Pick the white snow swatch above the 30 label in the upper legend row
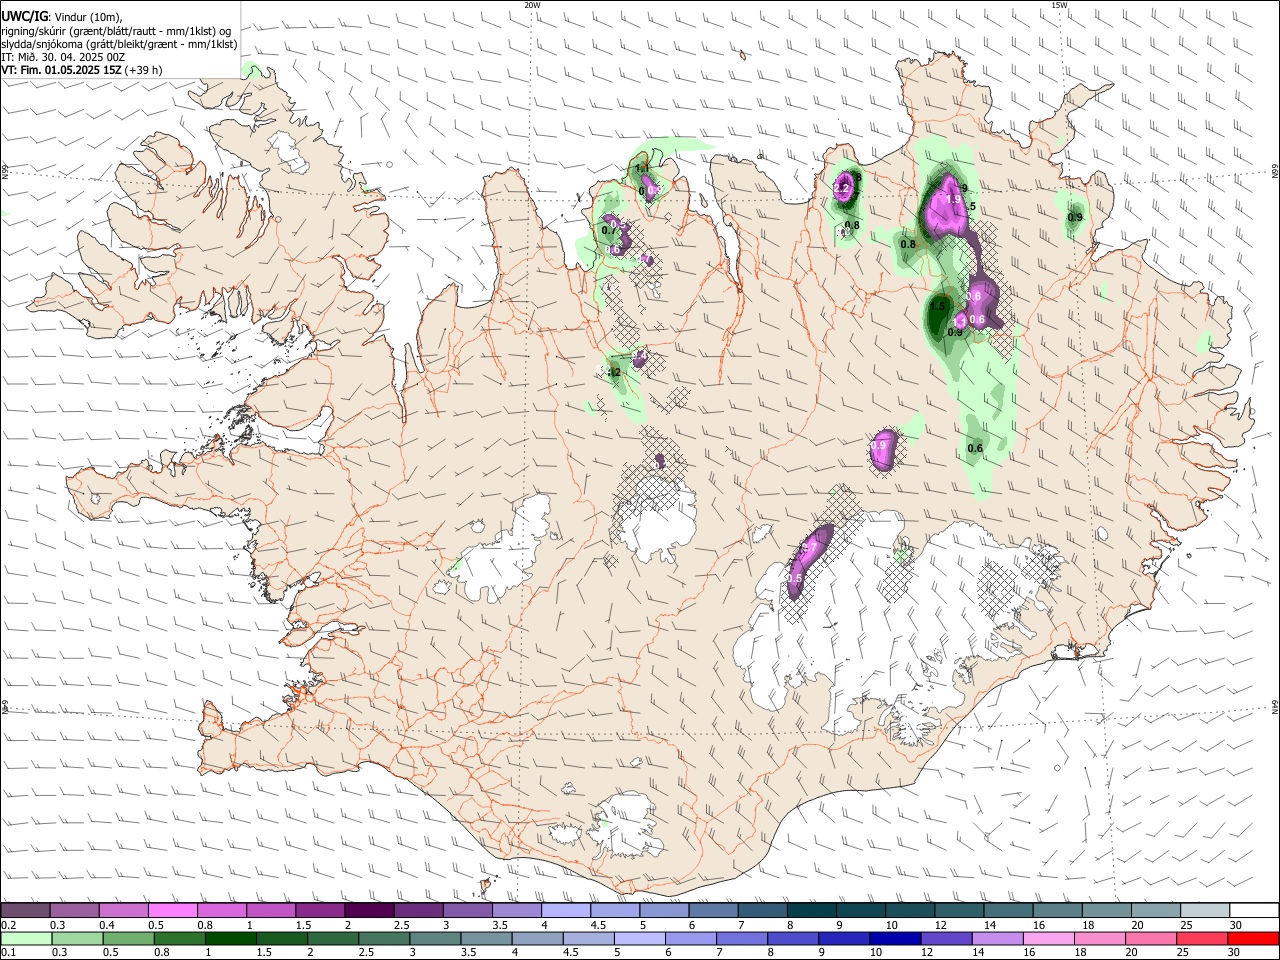The image size is (1280, 960). coord(1254,911)
